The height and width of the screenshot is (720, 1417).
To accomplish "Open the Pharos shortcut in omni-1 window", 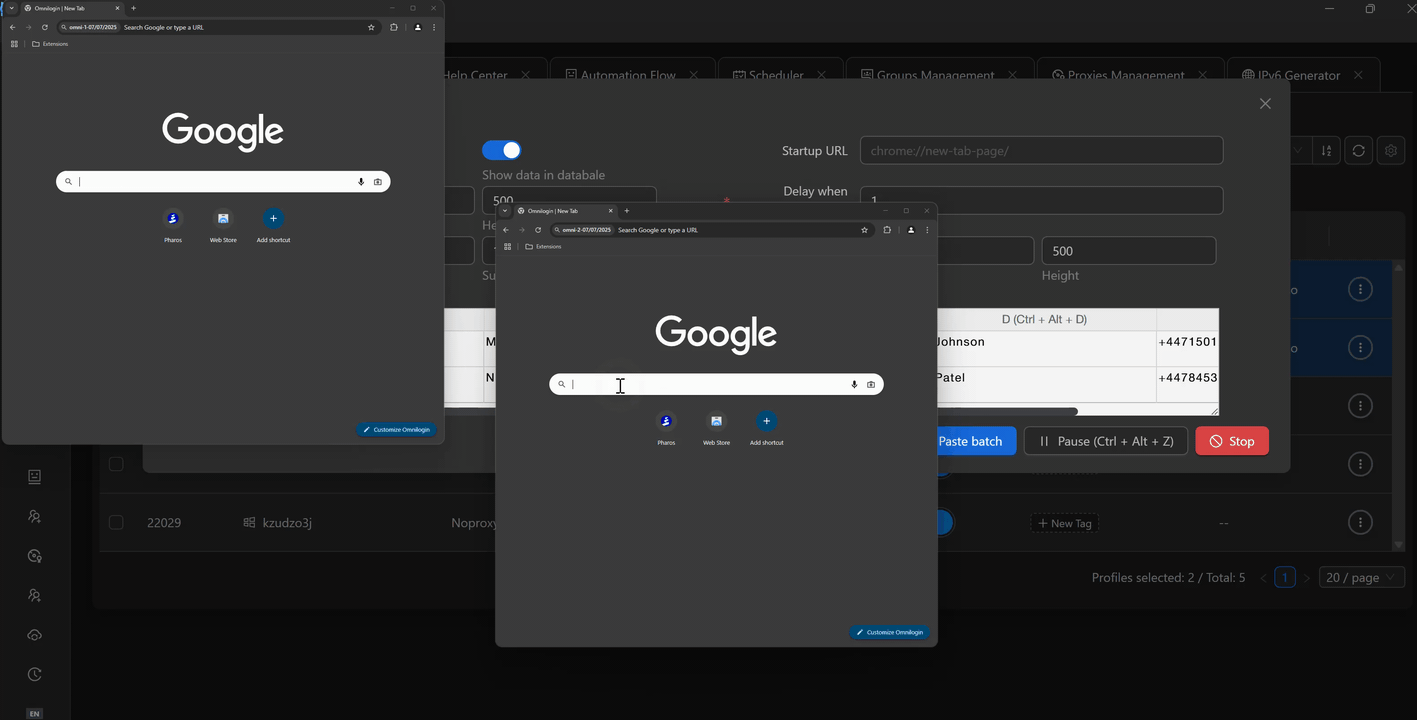I will coord(173,219).
